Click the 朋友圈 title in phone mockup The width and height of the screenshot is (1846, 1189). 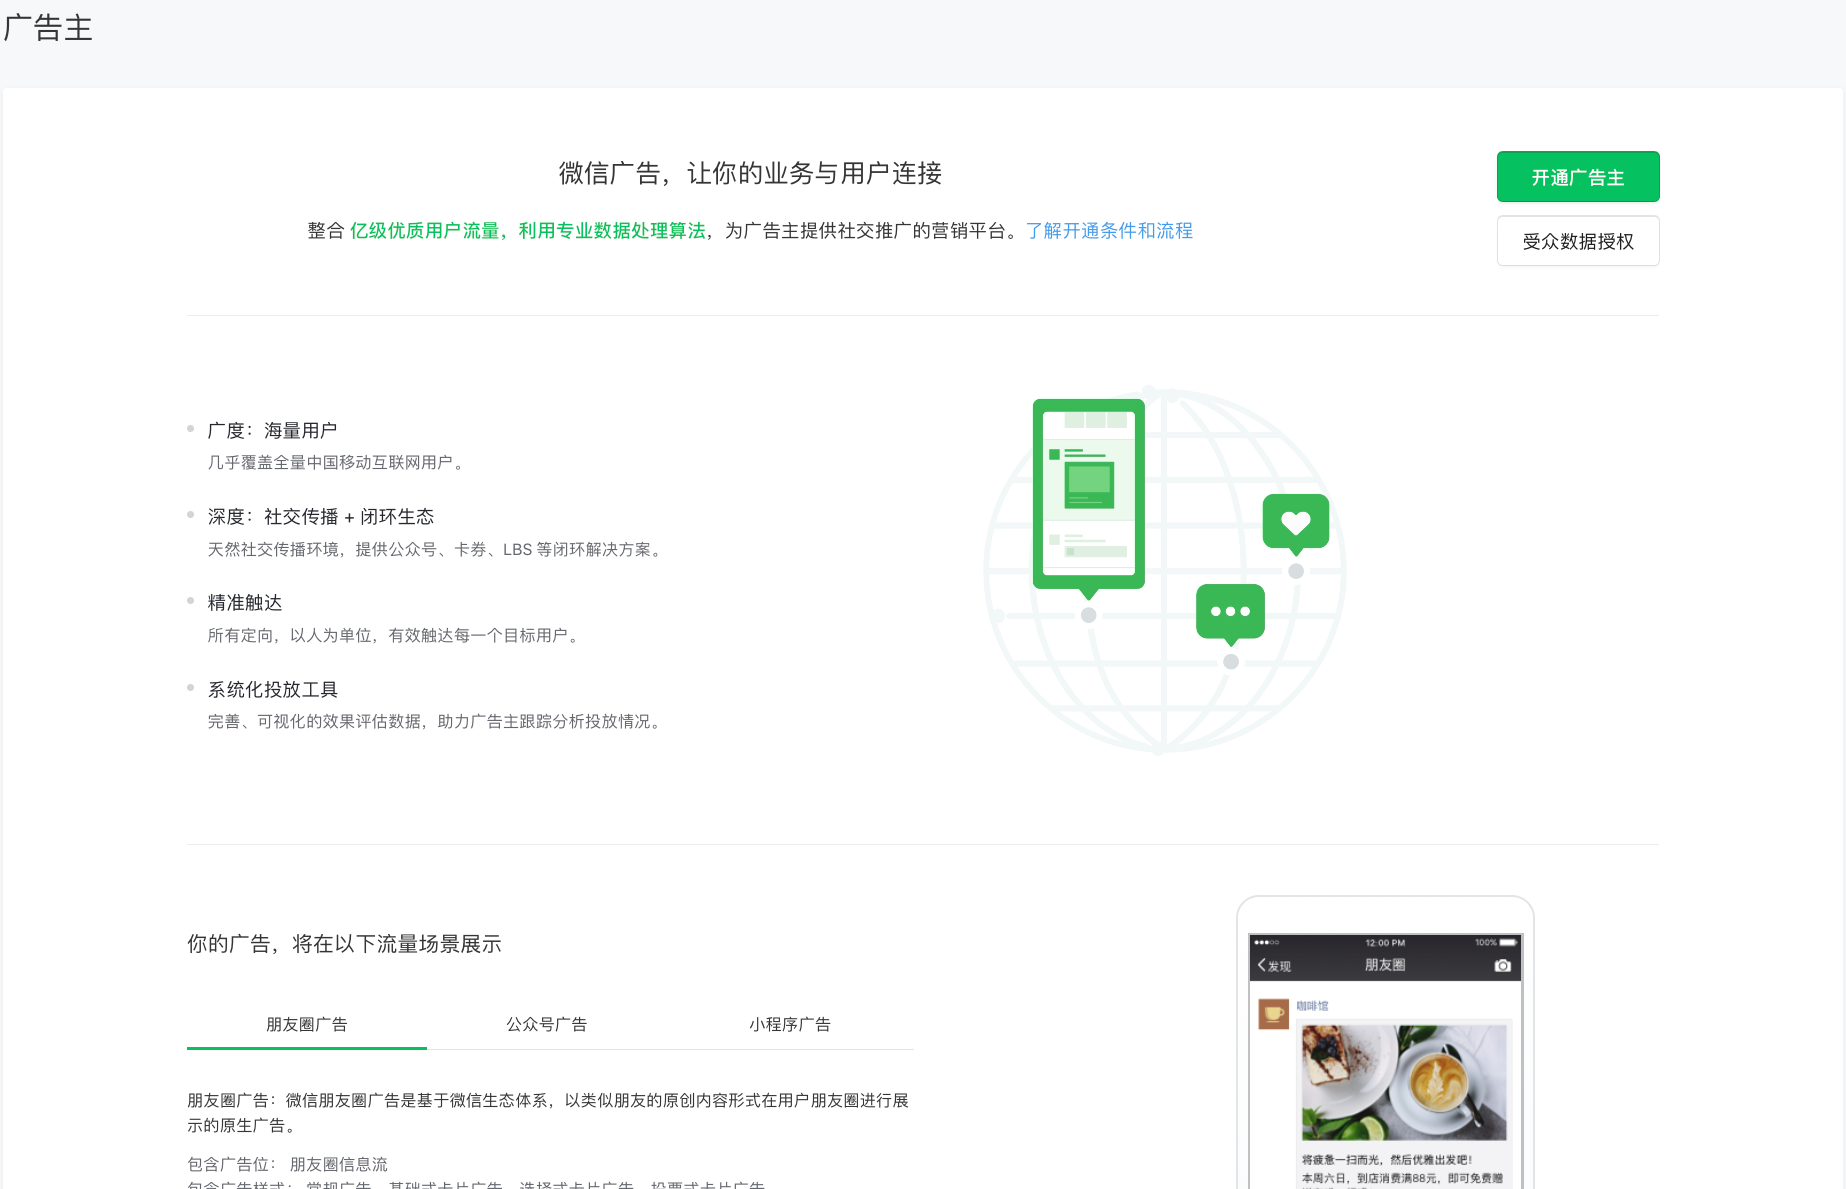[x=1385, y=965]
